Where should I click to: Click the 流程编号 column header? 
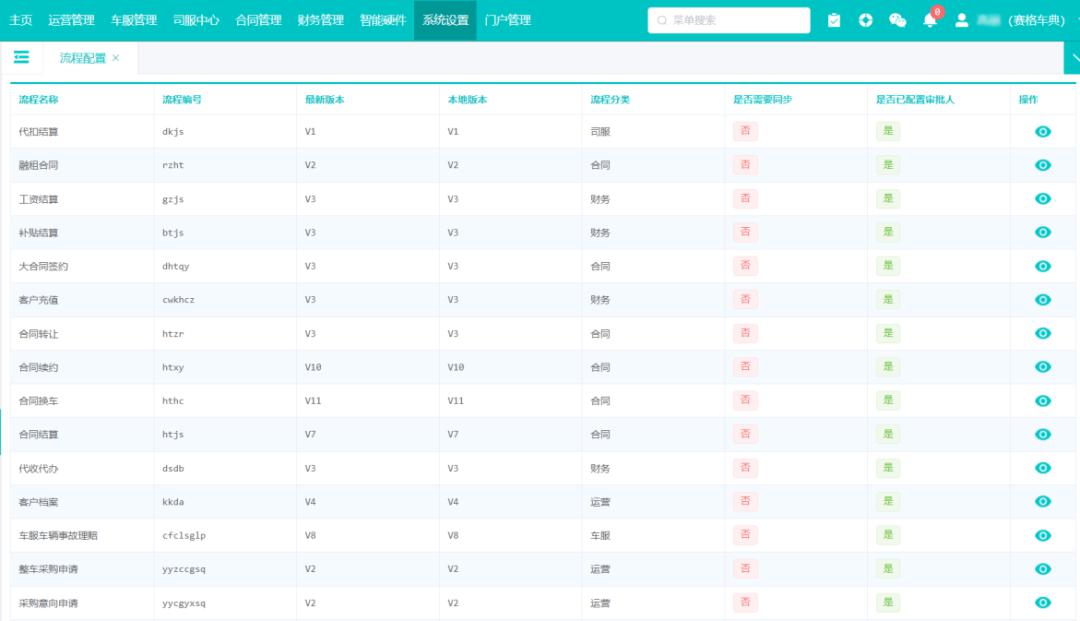click(182, 100)
